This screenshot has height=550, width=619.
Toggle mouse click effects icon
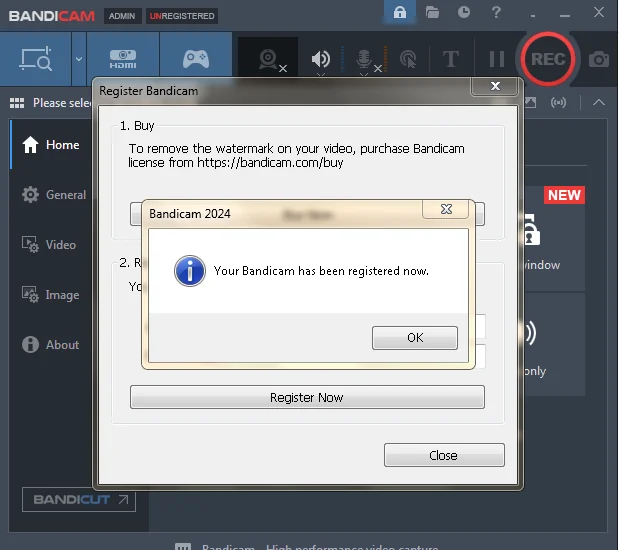click(408, 59)
